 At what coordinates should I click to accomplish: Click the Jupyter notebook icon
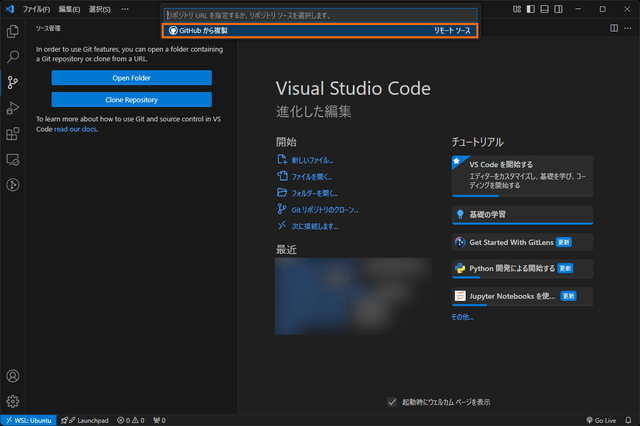click(460, 296)
